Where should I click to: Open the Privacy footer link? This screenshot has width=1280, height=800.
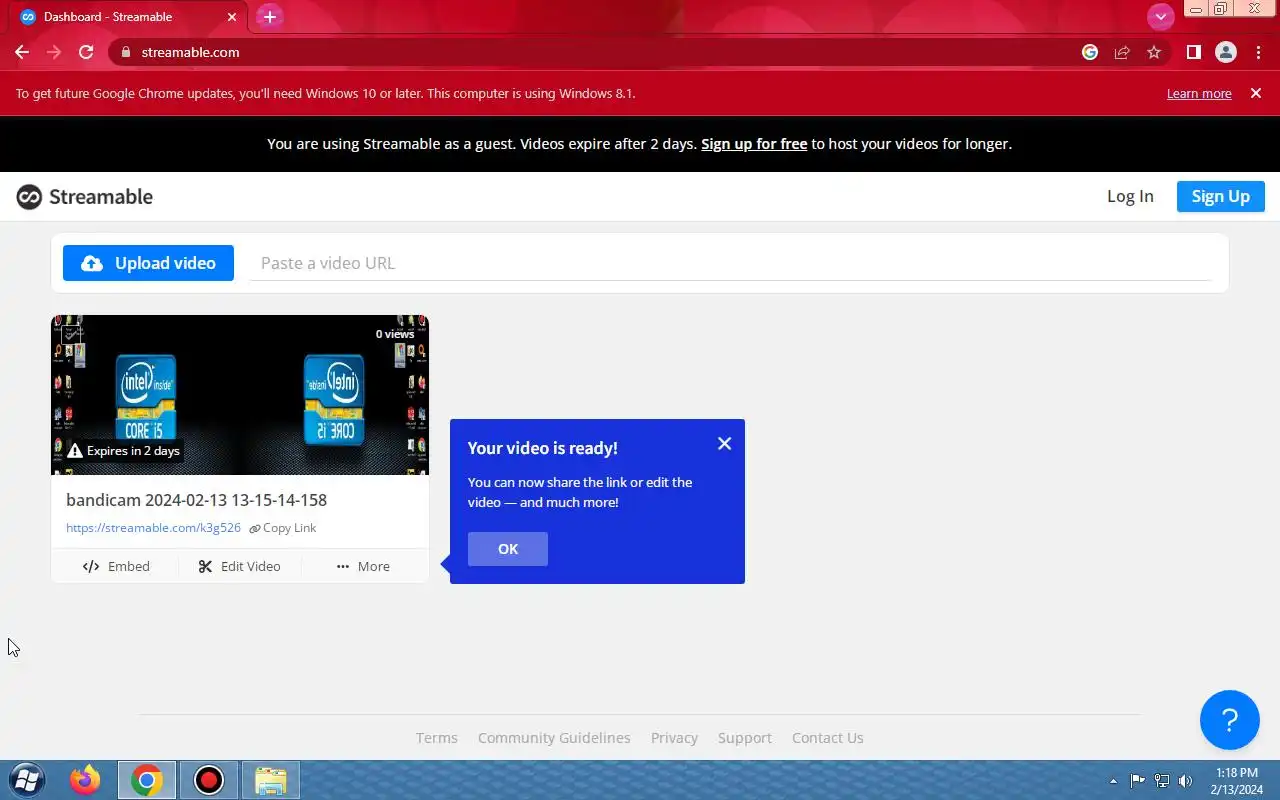click(674, 738)
